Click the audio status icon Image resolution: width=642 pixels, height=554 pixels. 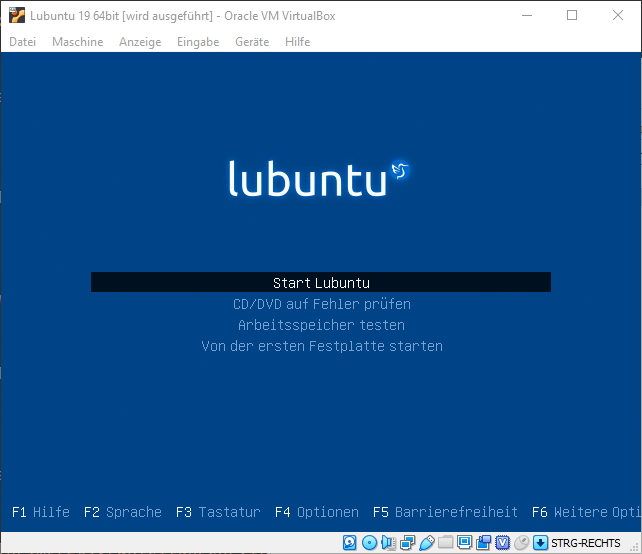click(388, 543)
